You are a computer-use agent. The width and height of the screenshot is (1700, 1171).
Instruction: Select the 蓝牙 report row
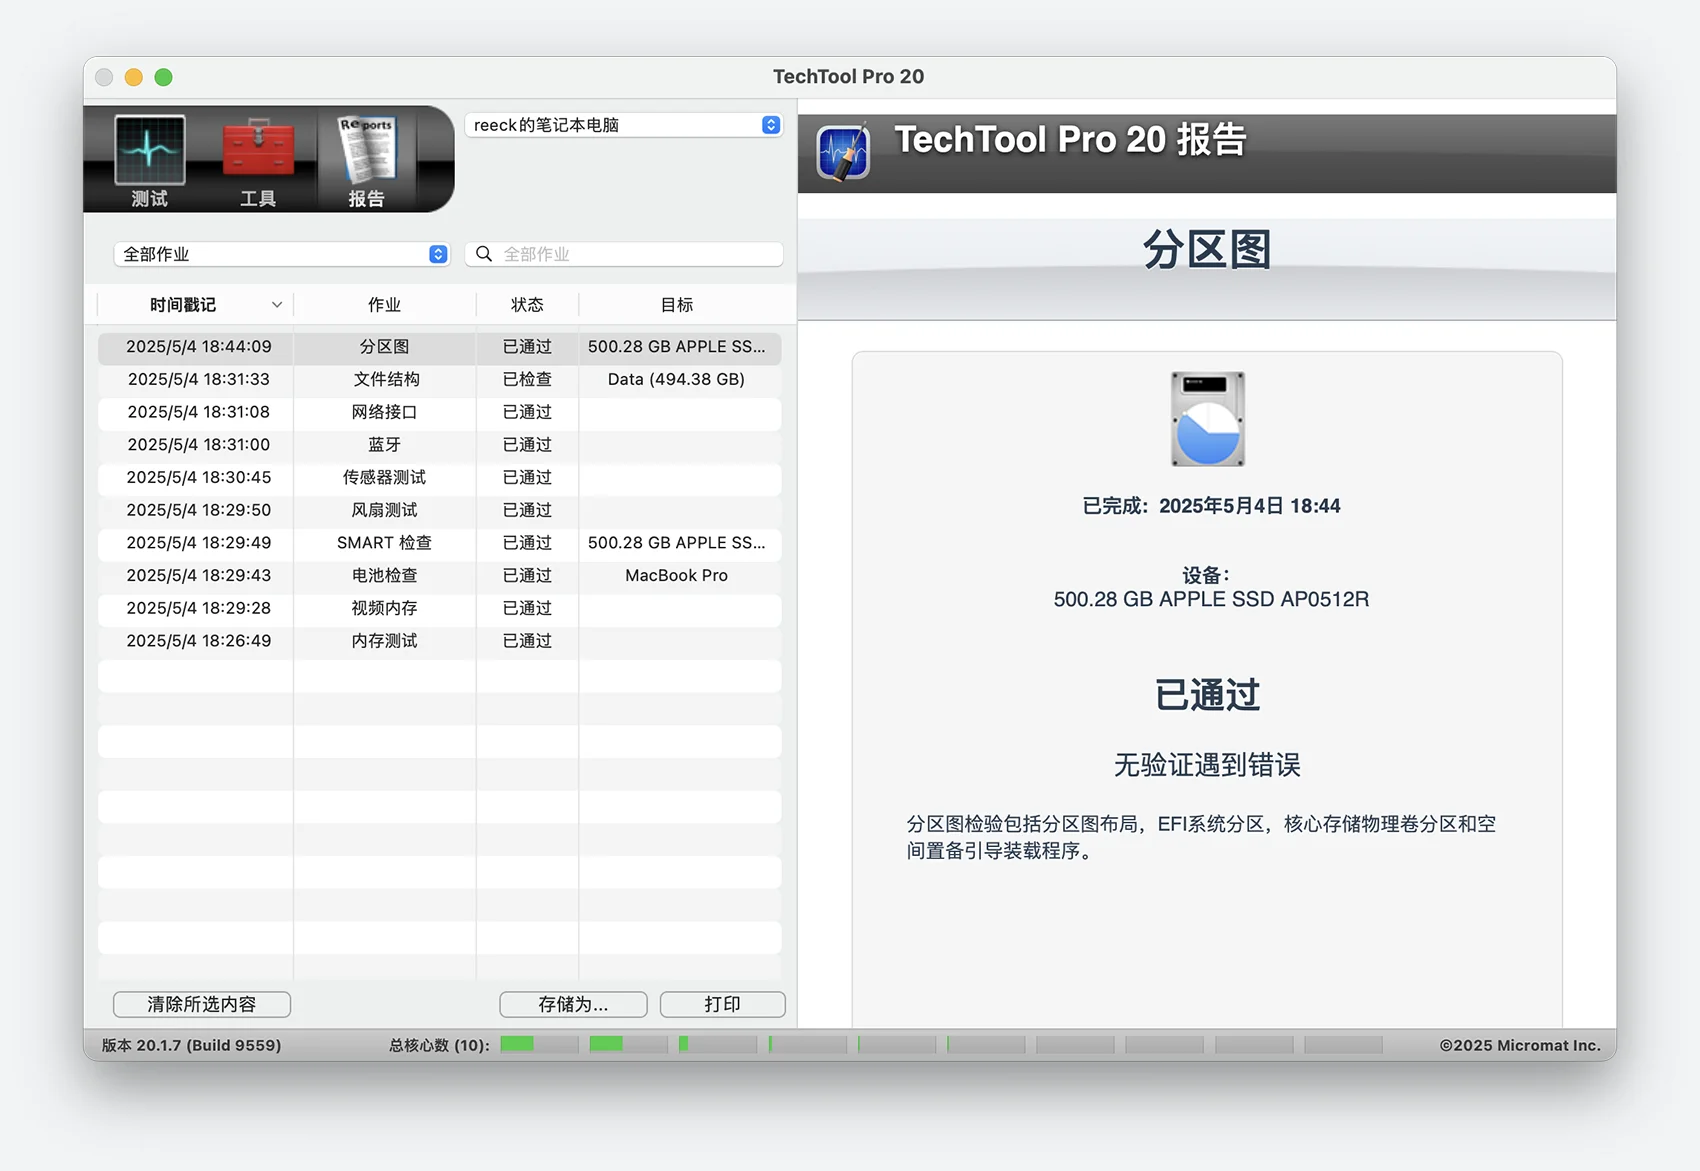pyautogui.click(x=439, y=445)
